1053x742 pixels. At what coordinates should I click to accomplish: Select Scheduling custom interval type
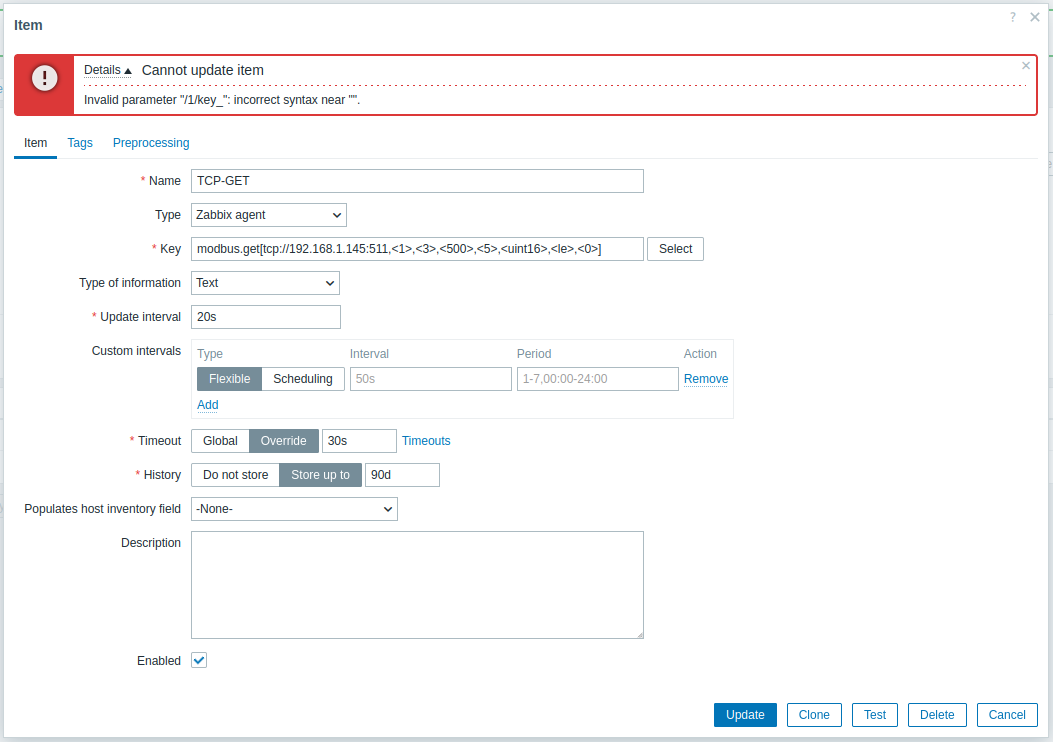pos(303,379)
